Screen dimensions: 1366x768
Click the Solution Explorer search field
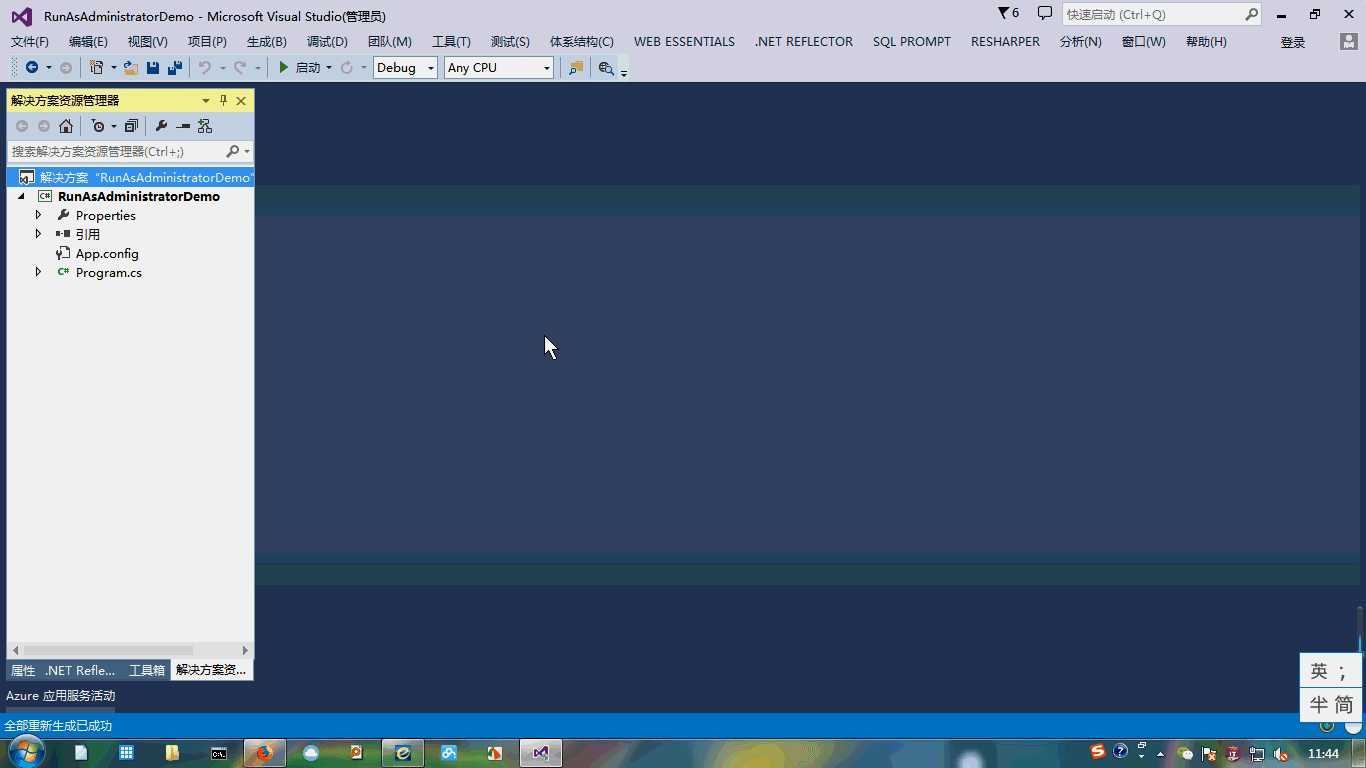coord(116,152)
